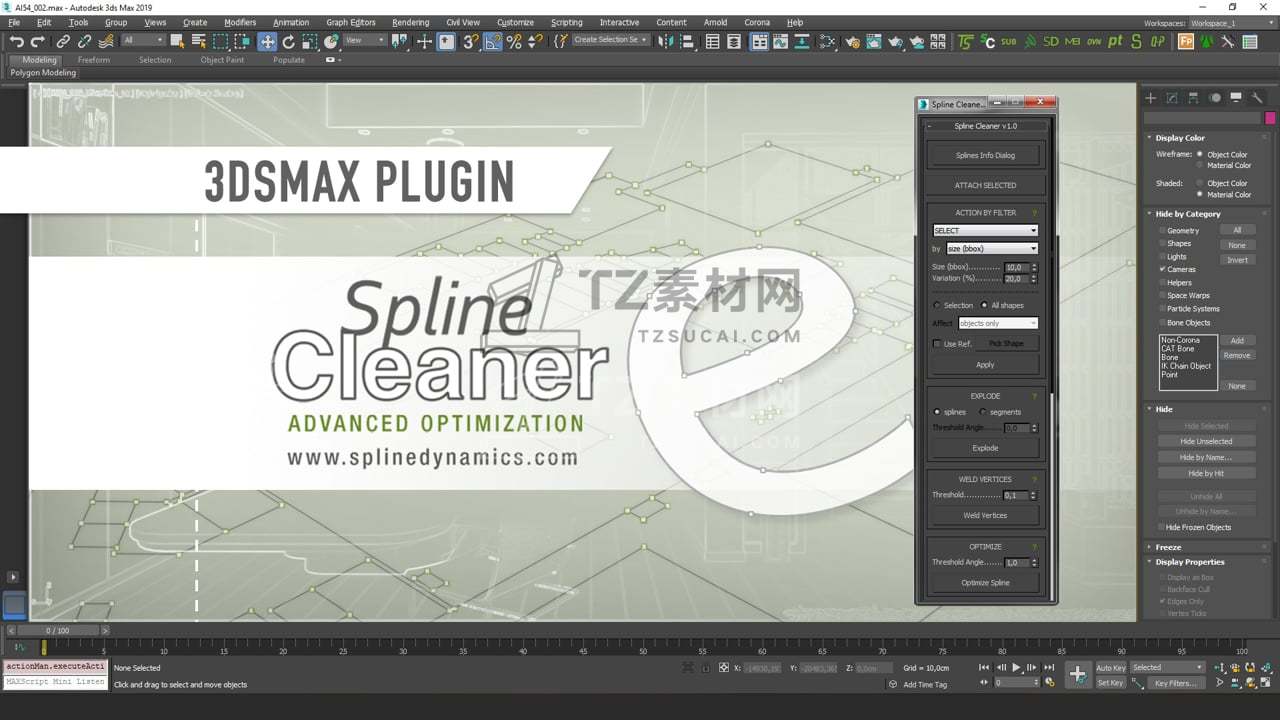Open the 'size (bbox)' filter dropdown
1280x720 pixels.
click(x=992, y=248)
